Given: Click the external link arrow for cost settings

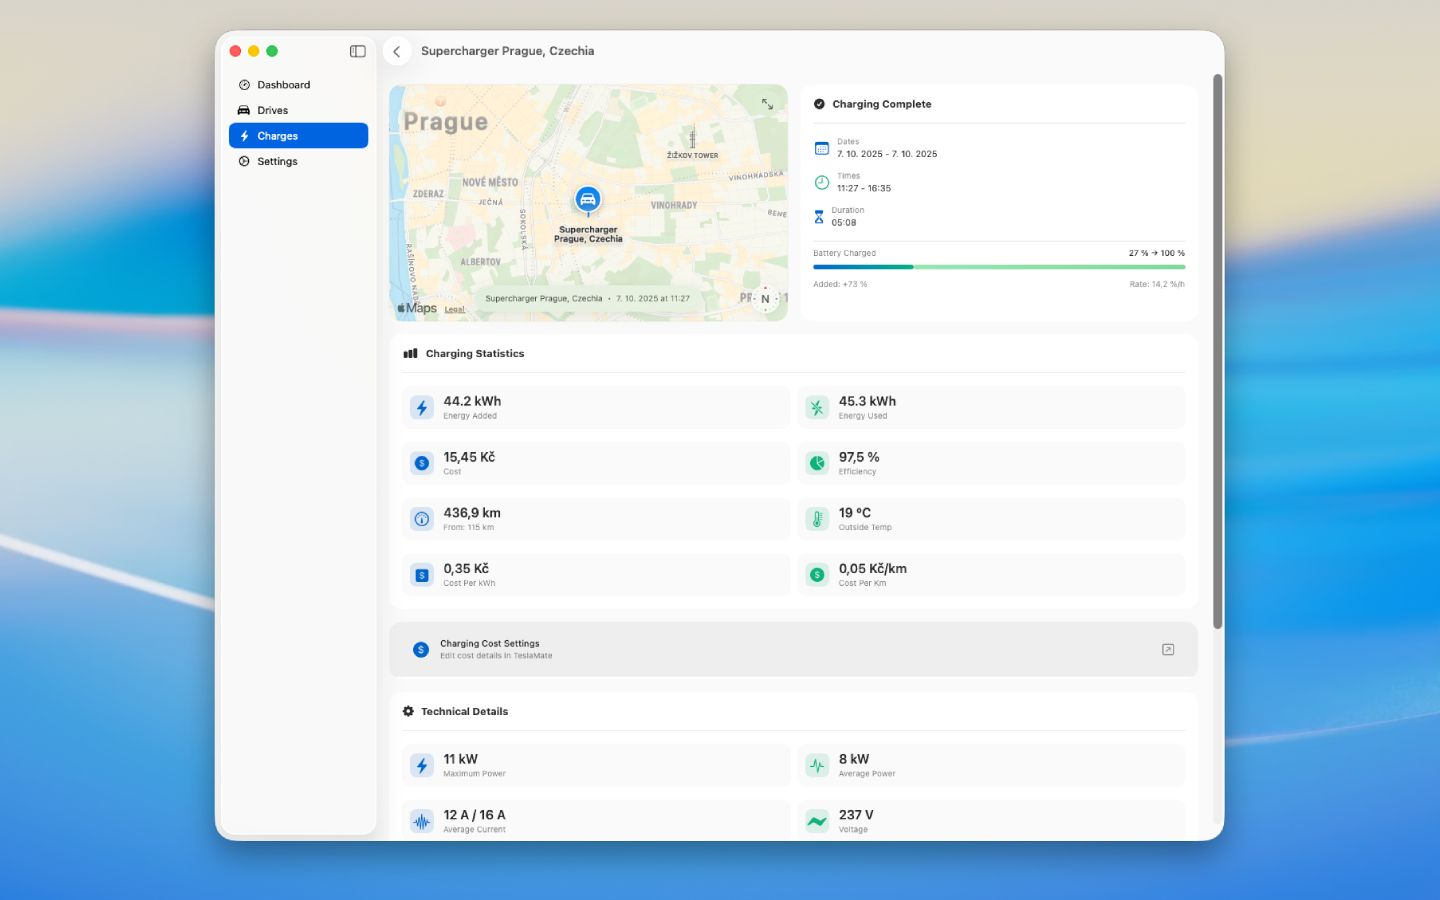Looking at the screenshot, I should coord(1168,650).
